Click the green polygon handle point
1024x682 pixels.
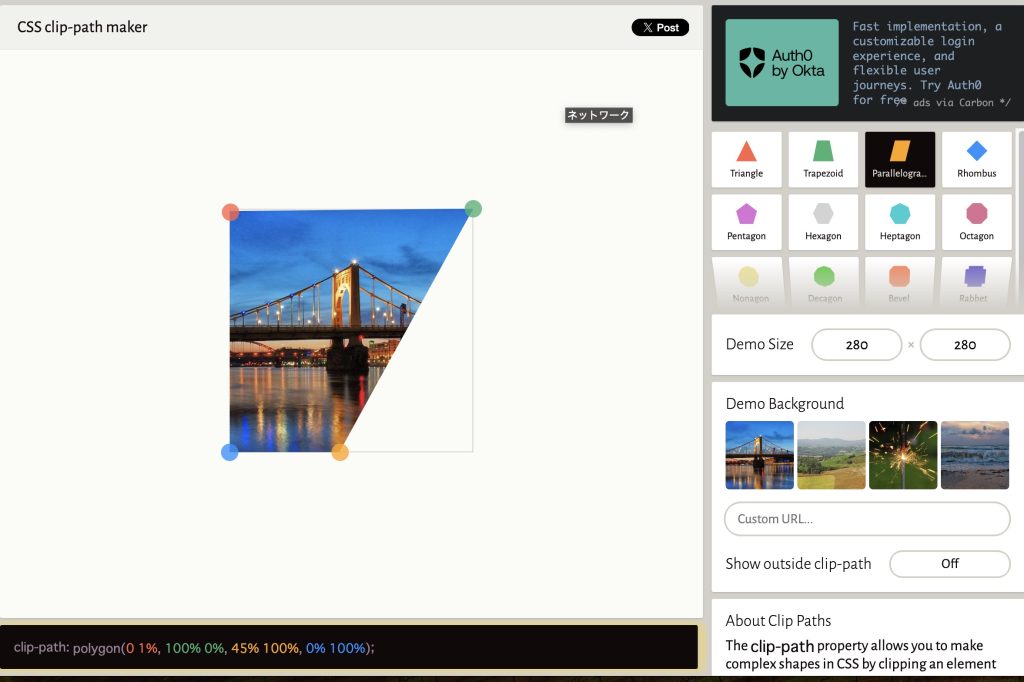pos(473,209)
